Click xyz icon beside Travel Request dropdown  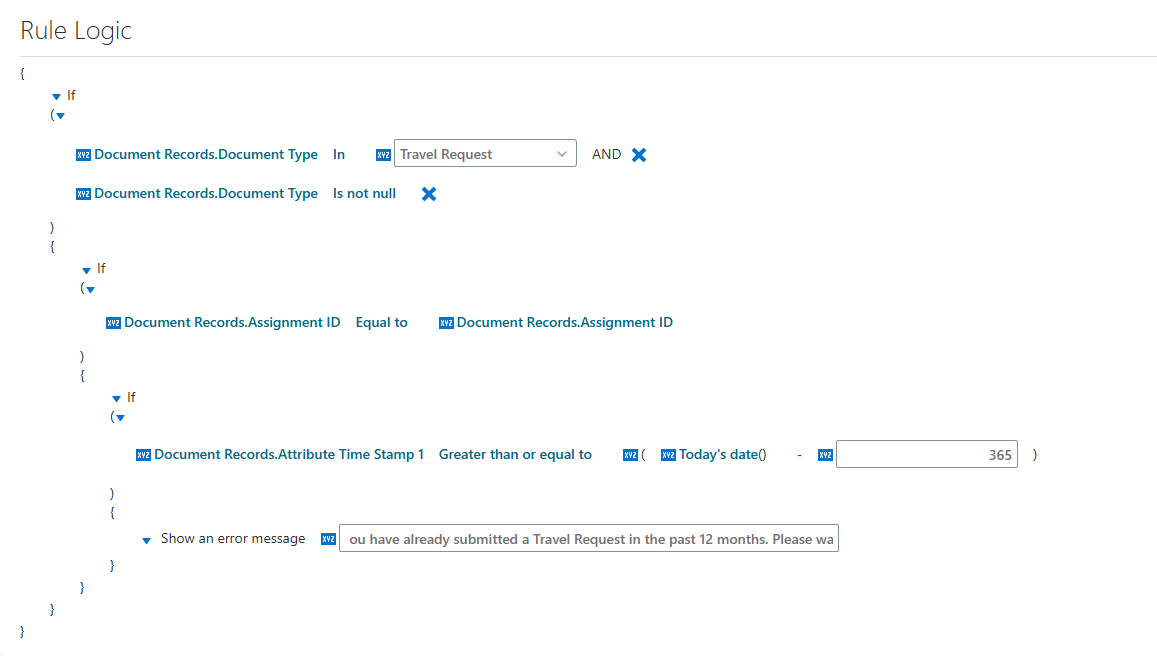(383, 155)
